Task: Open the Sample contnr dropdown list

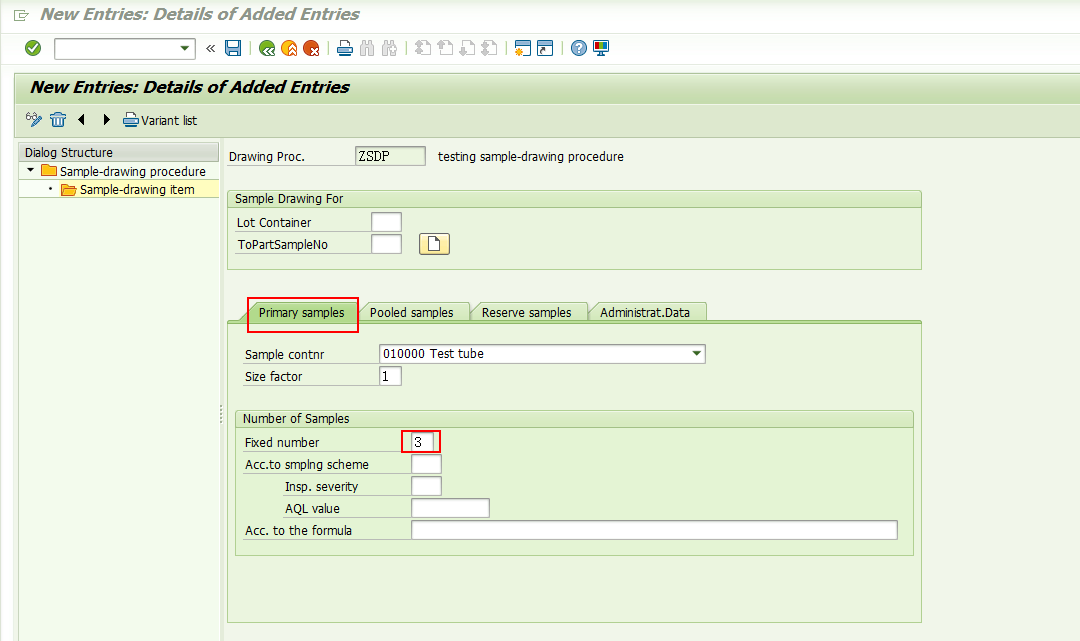Action: coord(697,354)
